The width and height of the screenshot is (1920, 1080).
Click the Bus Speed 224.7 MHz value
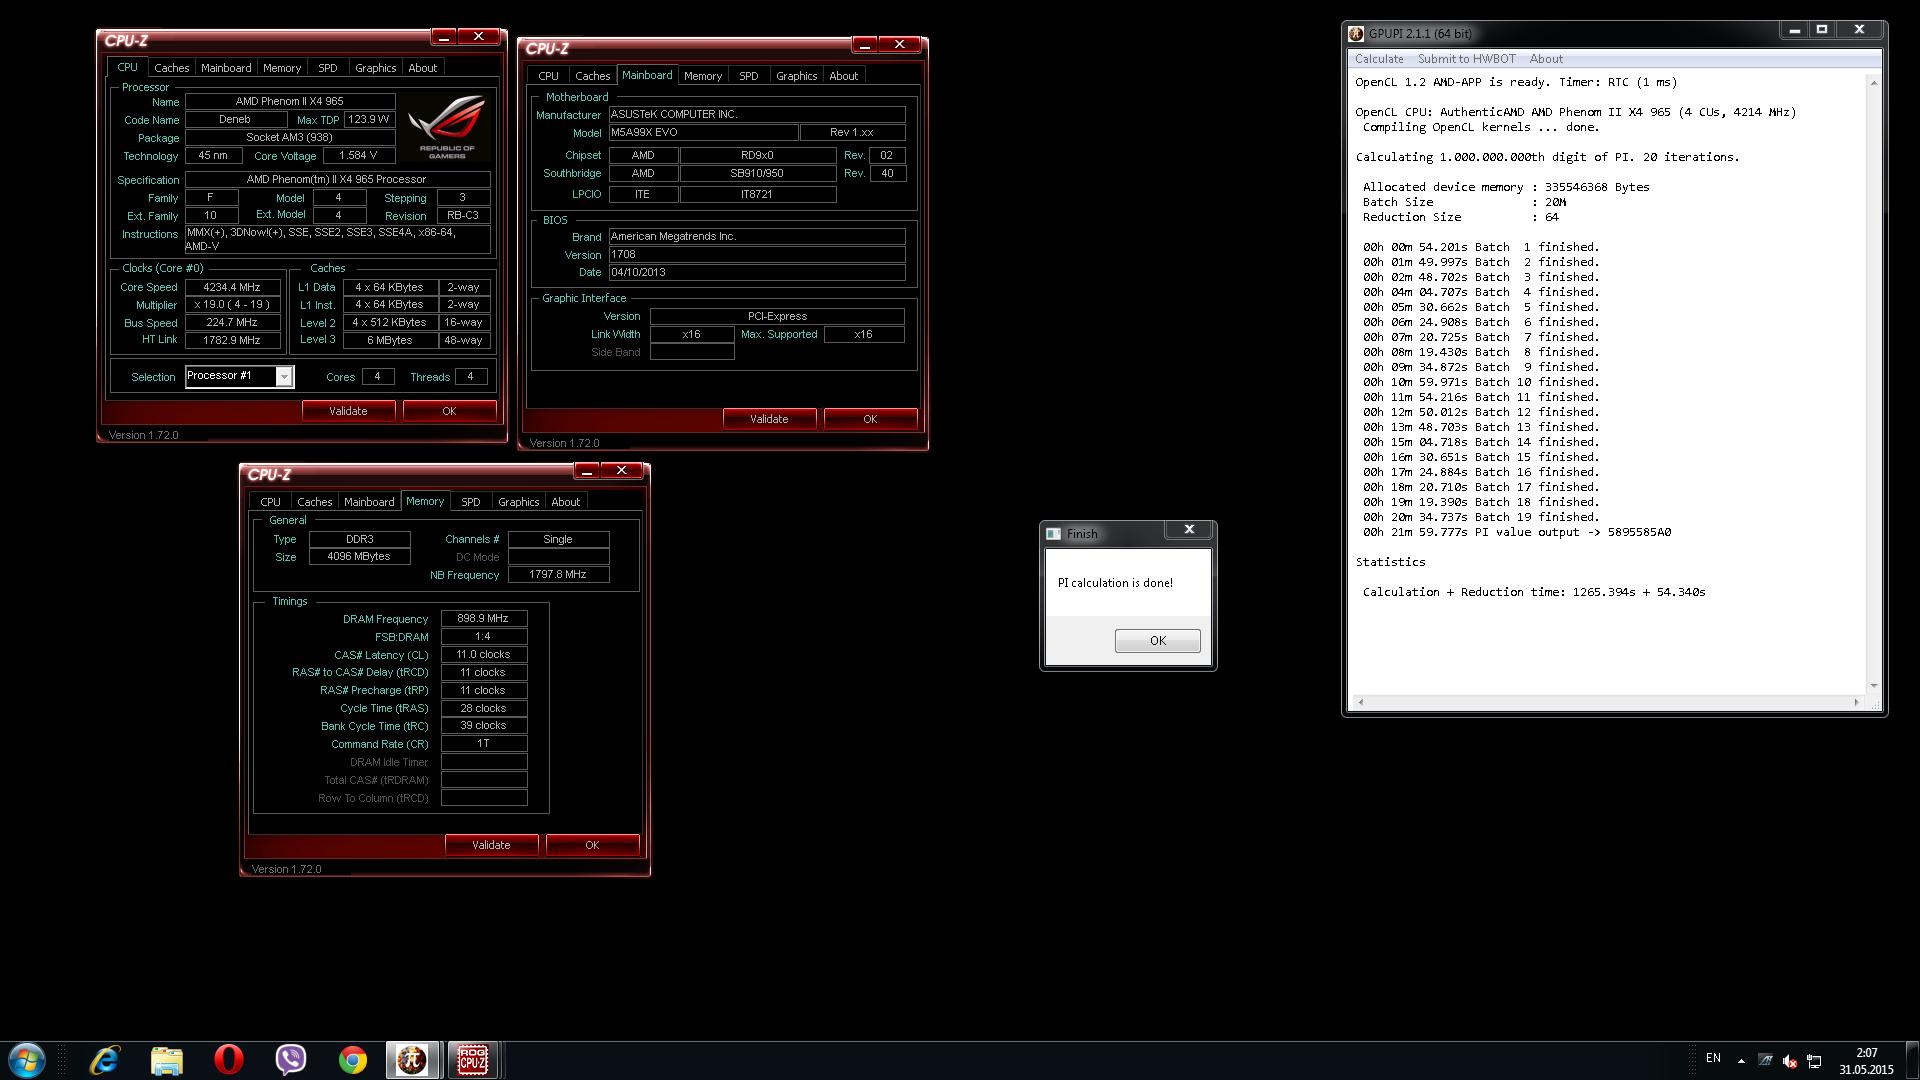(x=232, y=323)
